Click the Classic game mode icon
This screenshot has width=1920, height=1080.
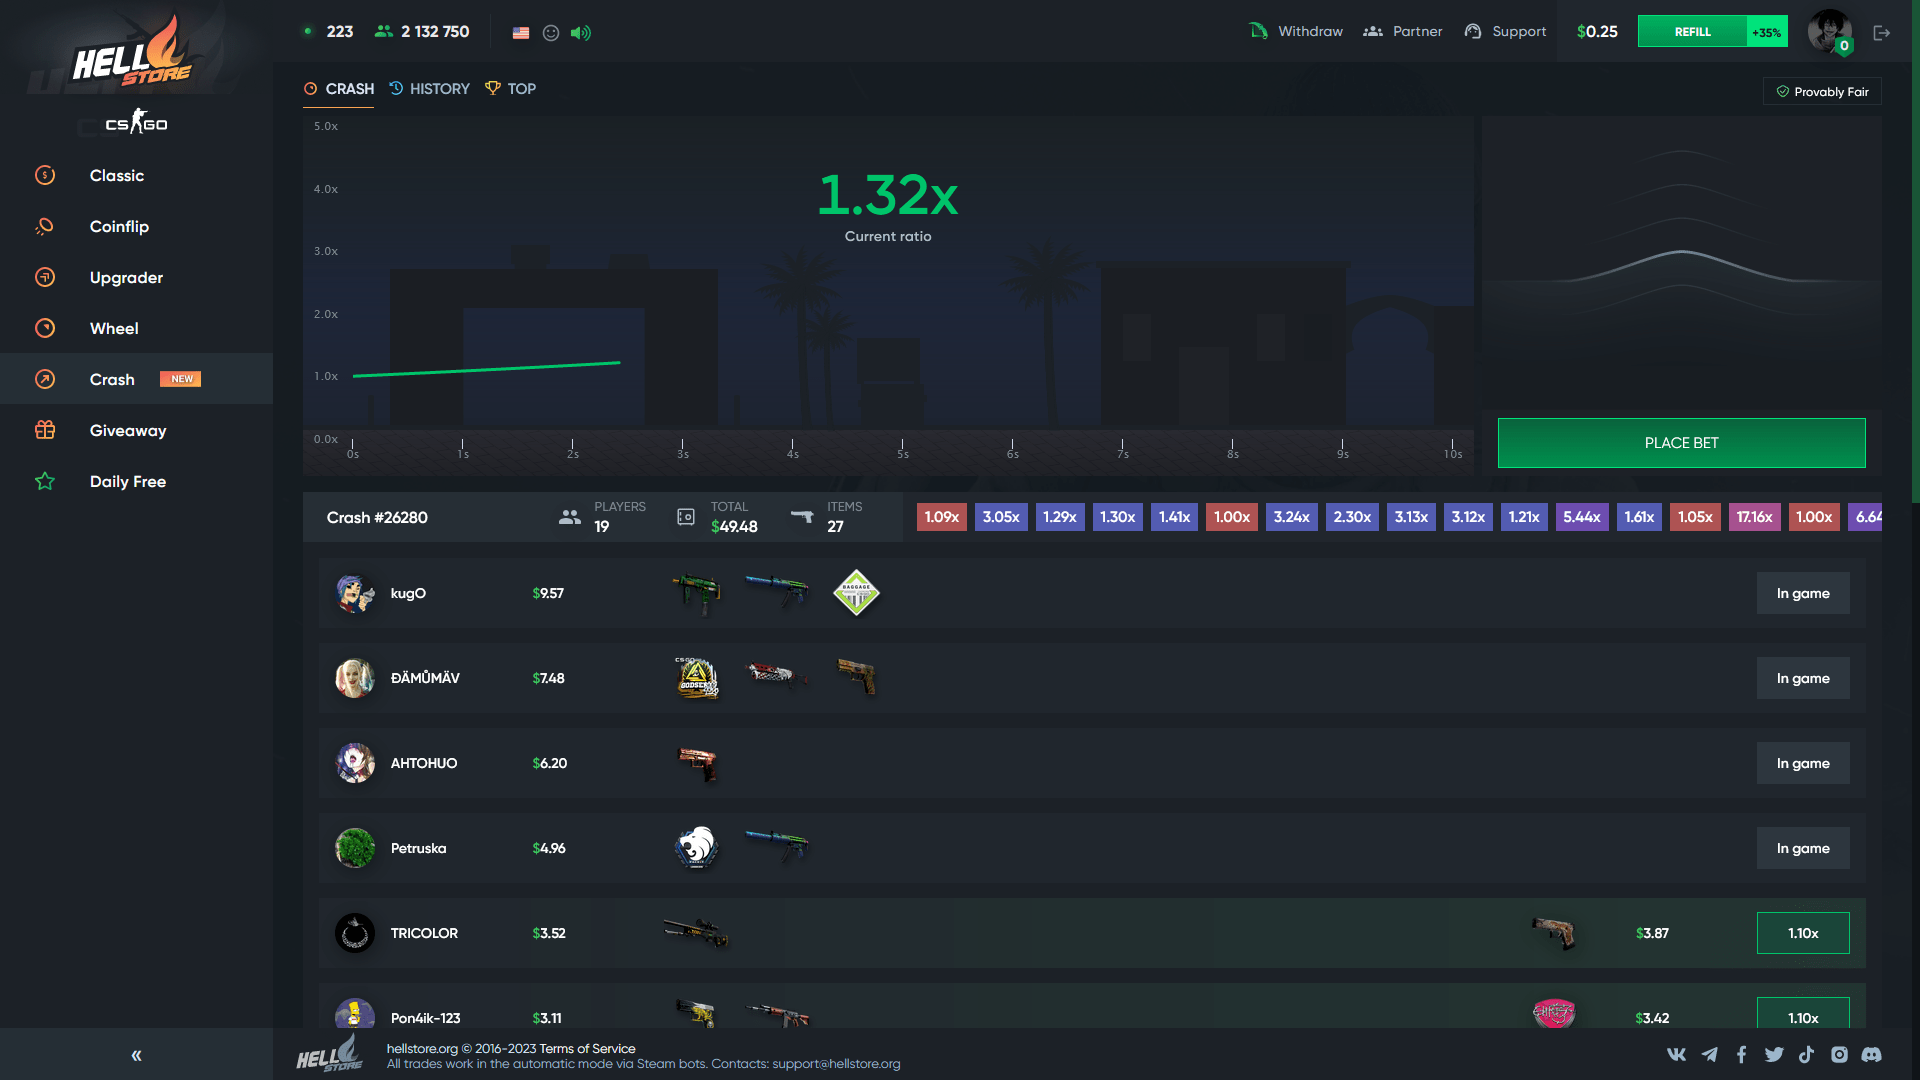pos(45,174)
